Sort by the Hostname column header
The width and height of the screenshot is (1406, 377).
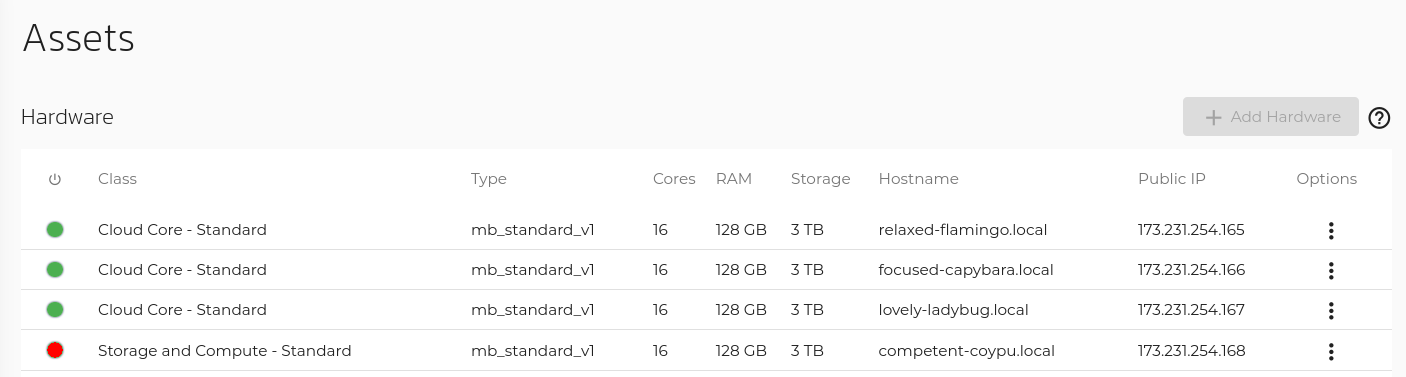point(918,179)
